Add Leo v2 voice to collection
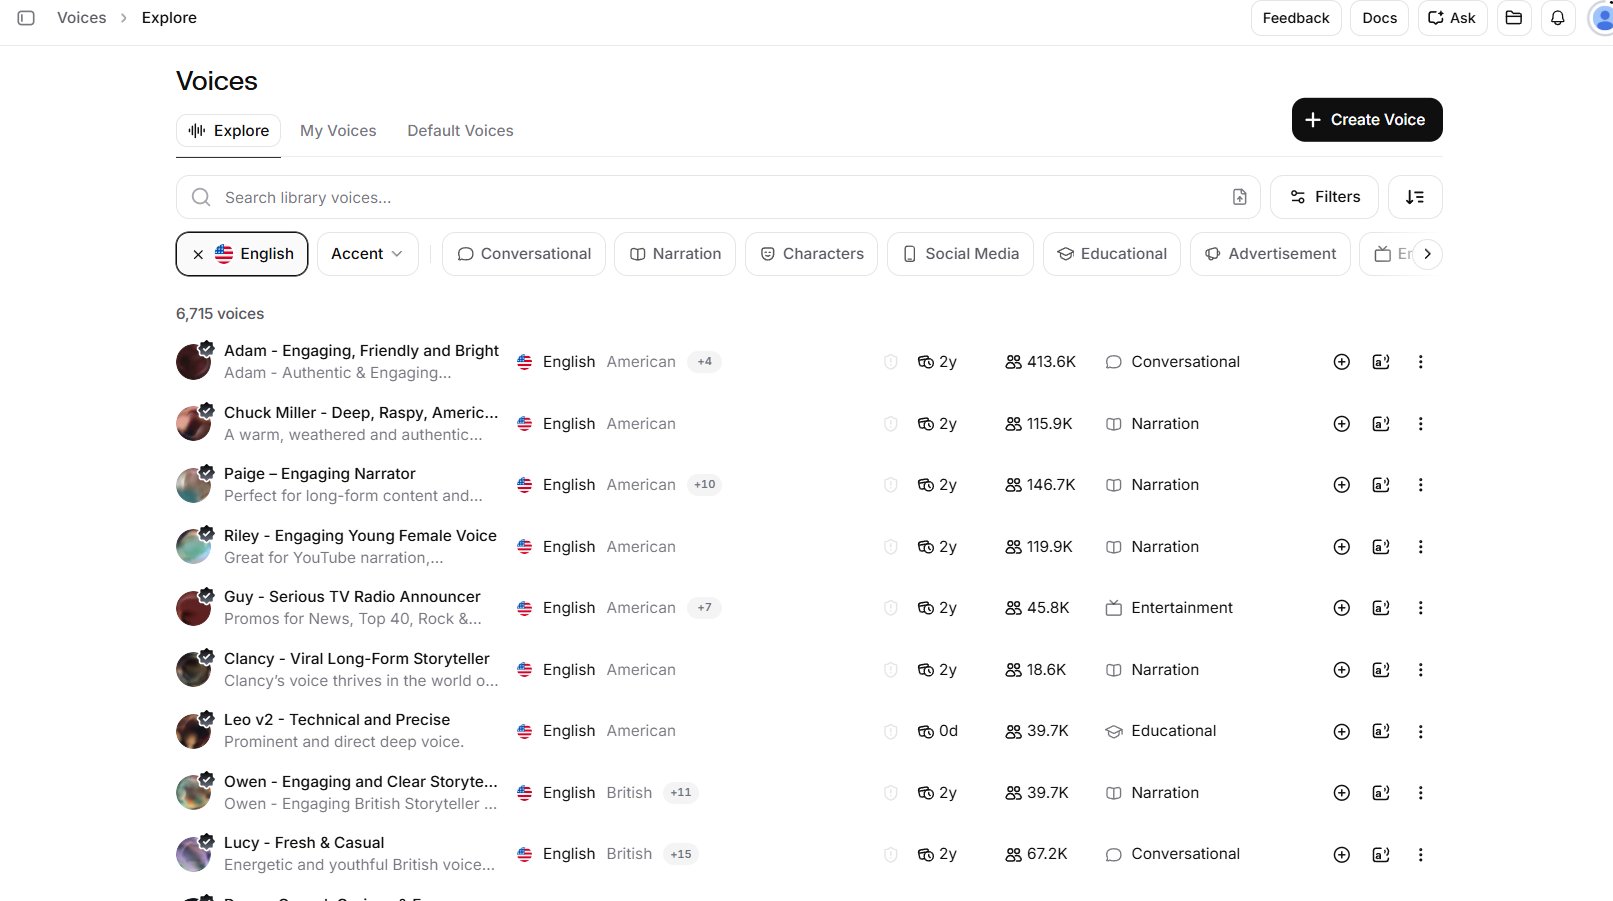 pos(1342,732)
